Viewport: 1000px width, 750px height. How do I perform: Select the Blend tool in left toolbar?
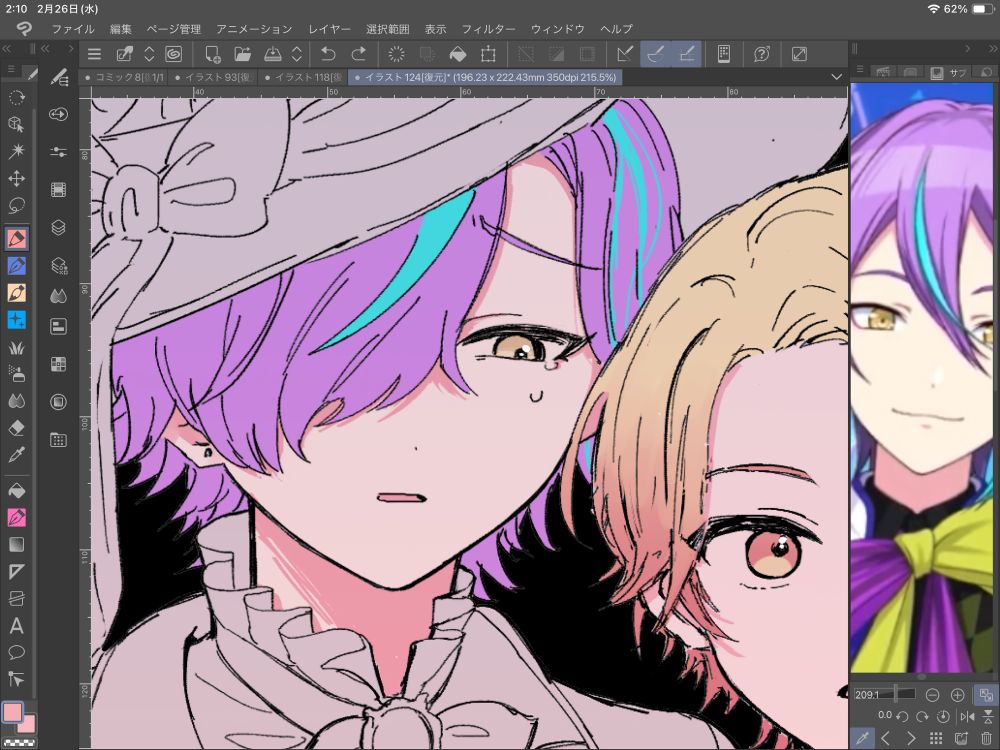17,401
